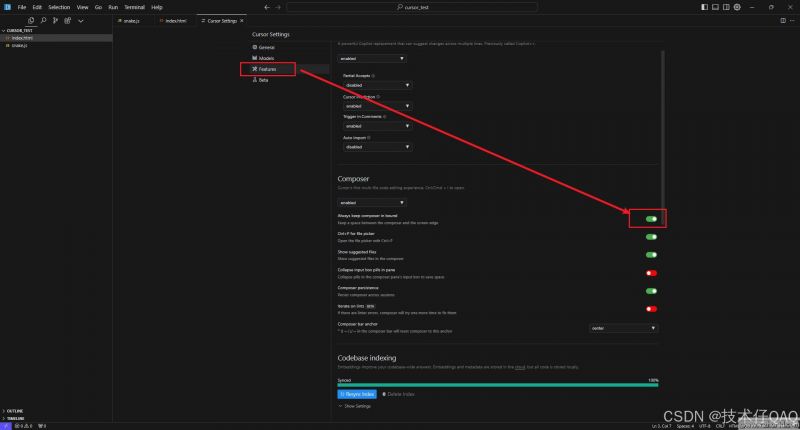Screen dimensions: 800x430
Task: Open the Search view magnifier icon
Action: click(x=43, y=20)
